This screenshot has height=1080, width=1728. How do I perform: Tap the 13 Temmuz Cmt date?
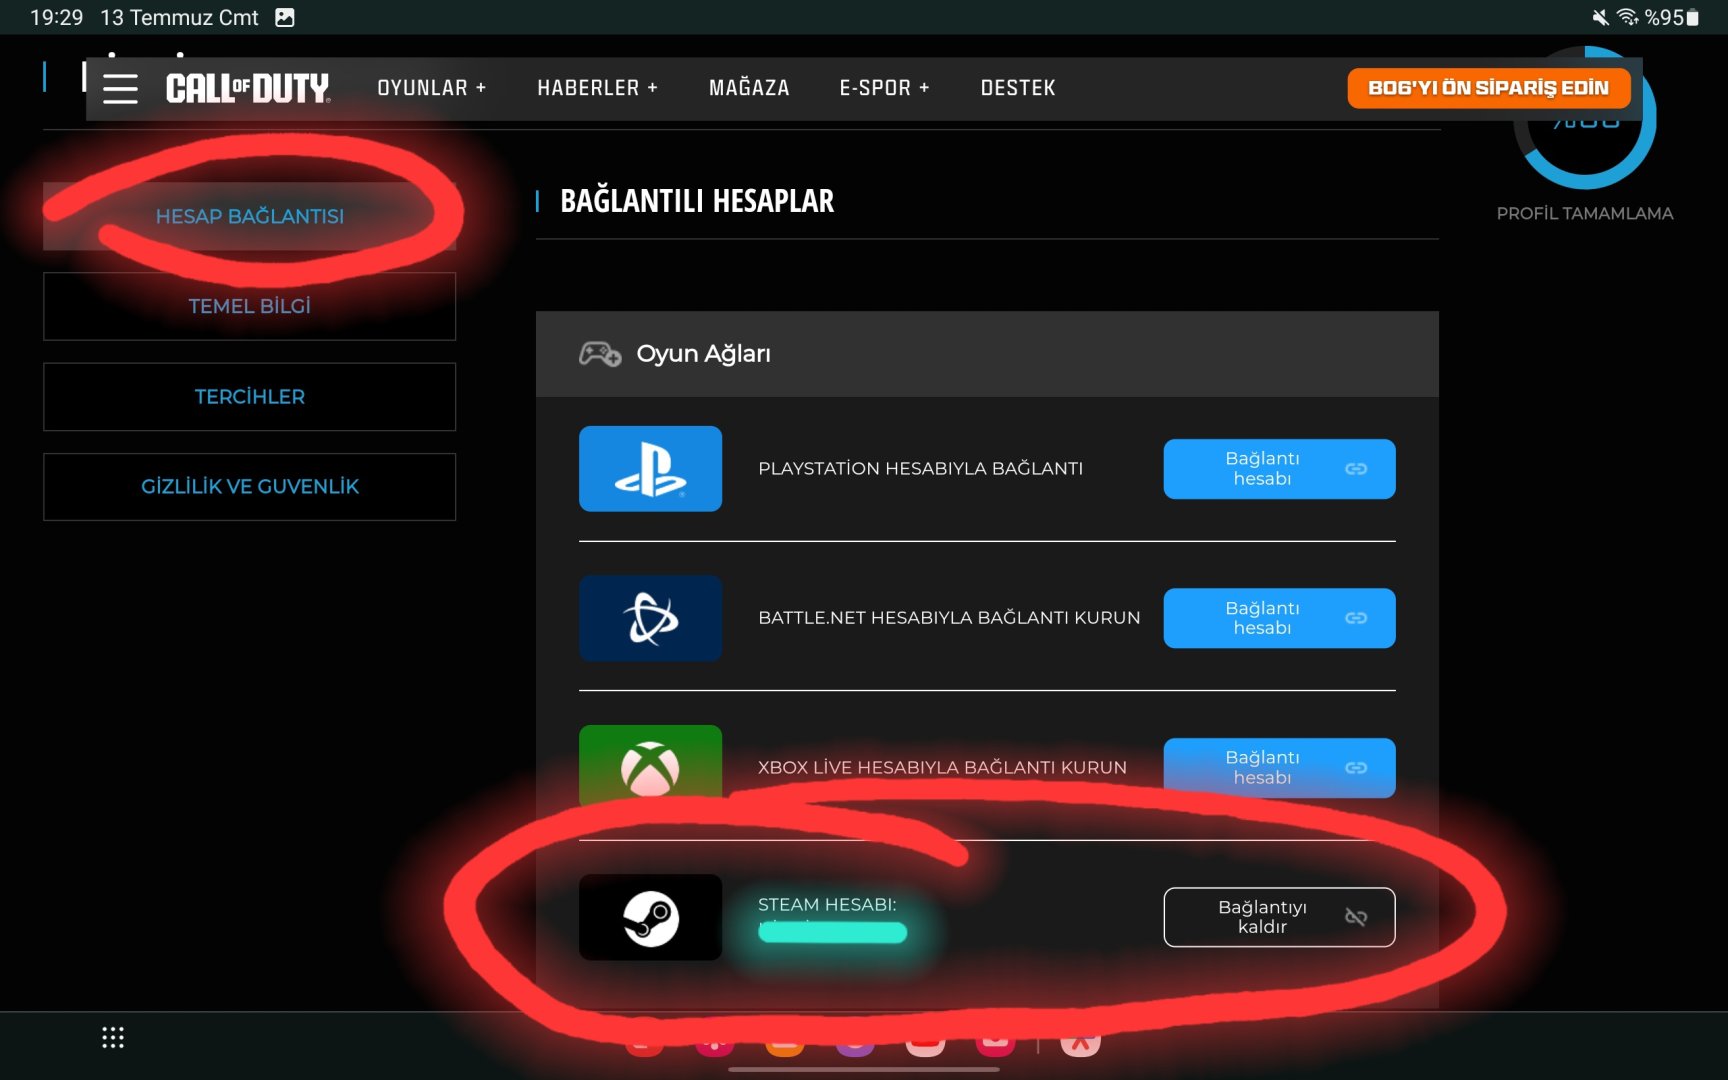pos(179,17)
